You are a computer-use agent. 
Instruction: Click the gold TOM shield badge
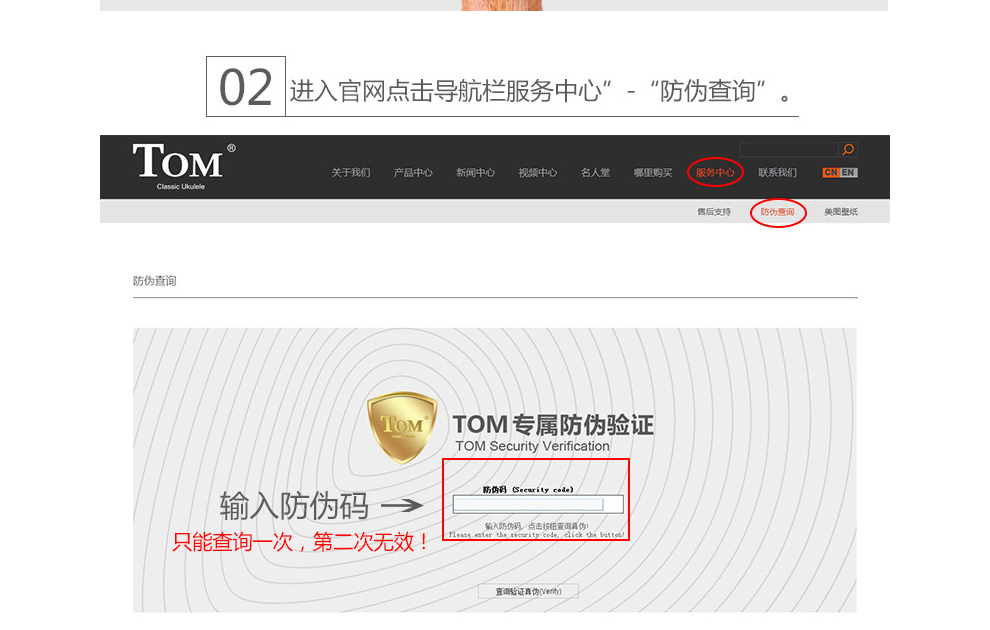point(402,427)
